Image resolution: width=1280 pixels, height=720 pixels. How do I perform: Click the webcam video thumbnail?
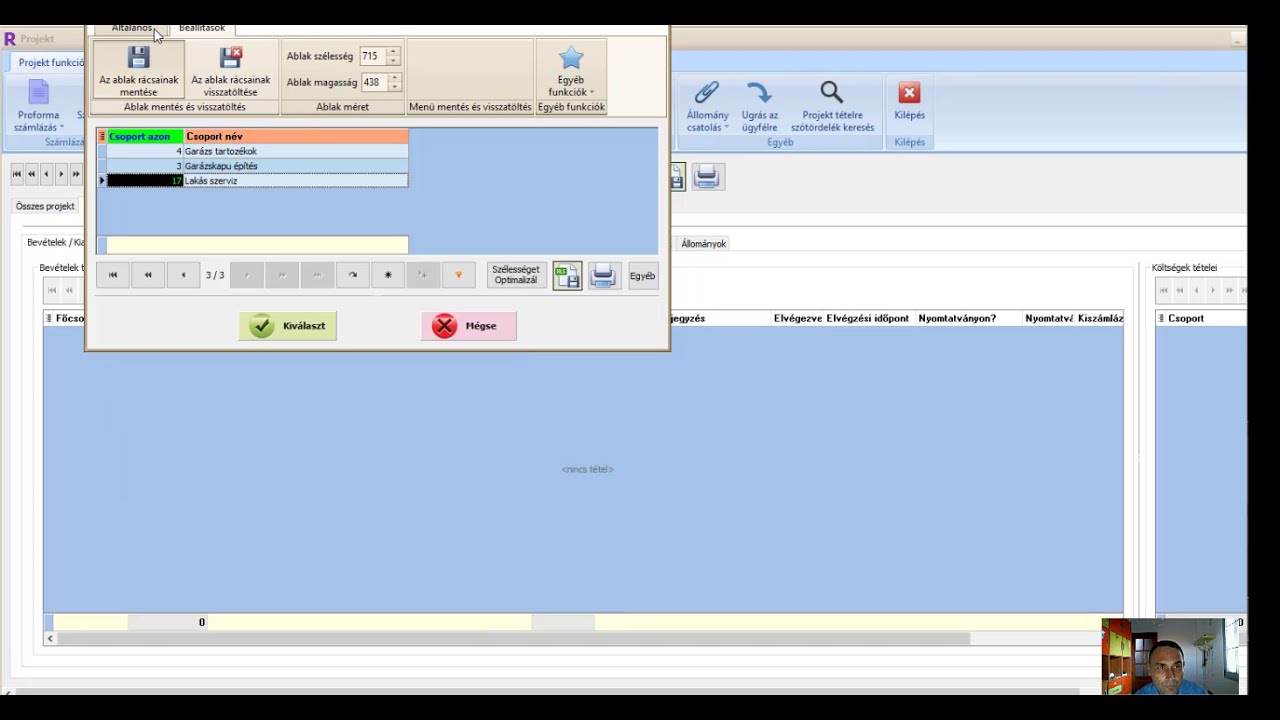tap(1171, 656)
